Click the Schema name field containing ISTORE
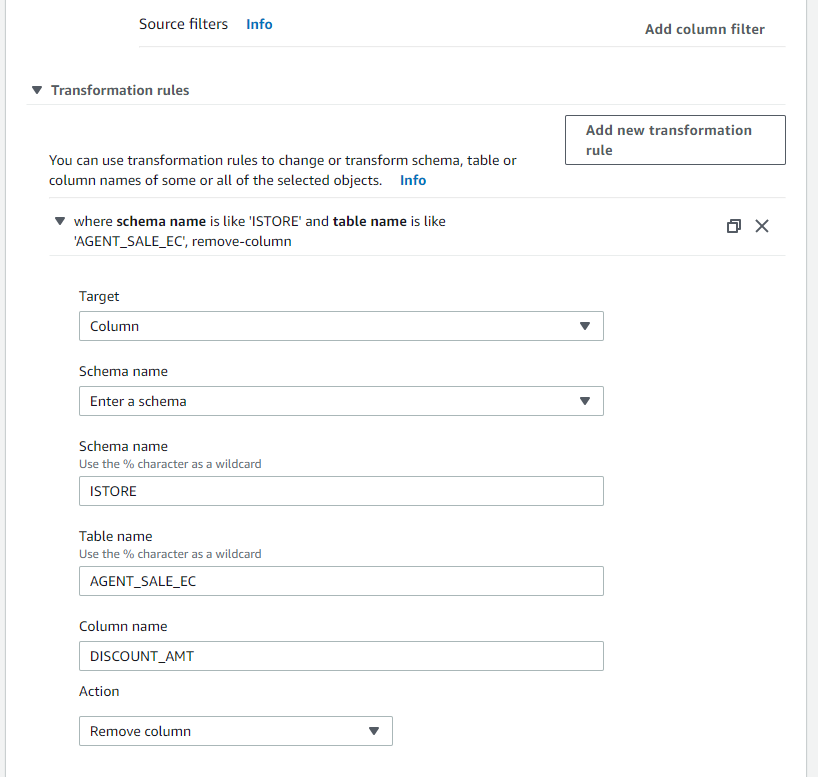Image resolution: width=818 pixels, height=777 pixels. 340,491
